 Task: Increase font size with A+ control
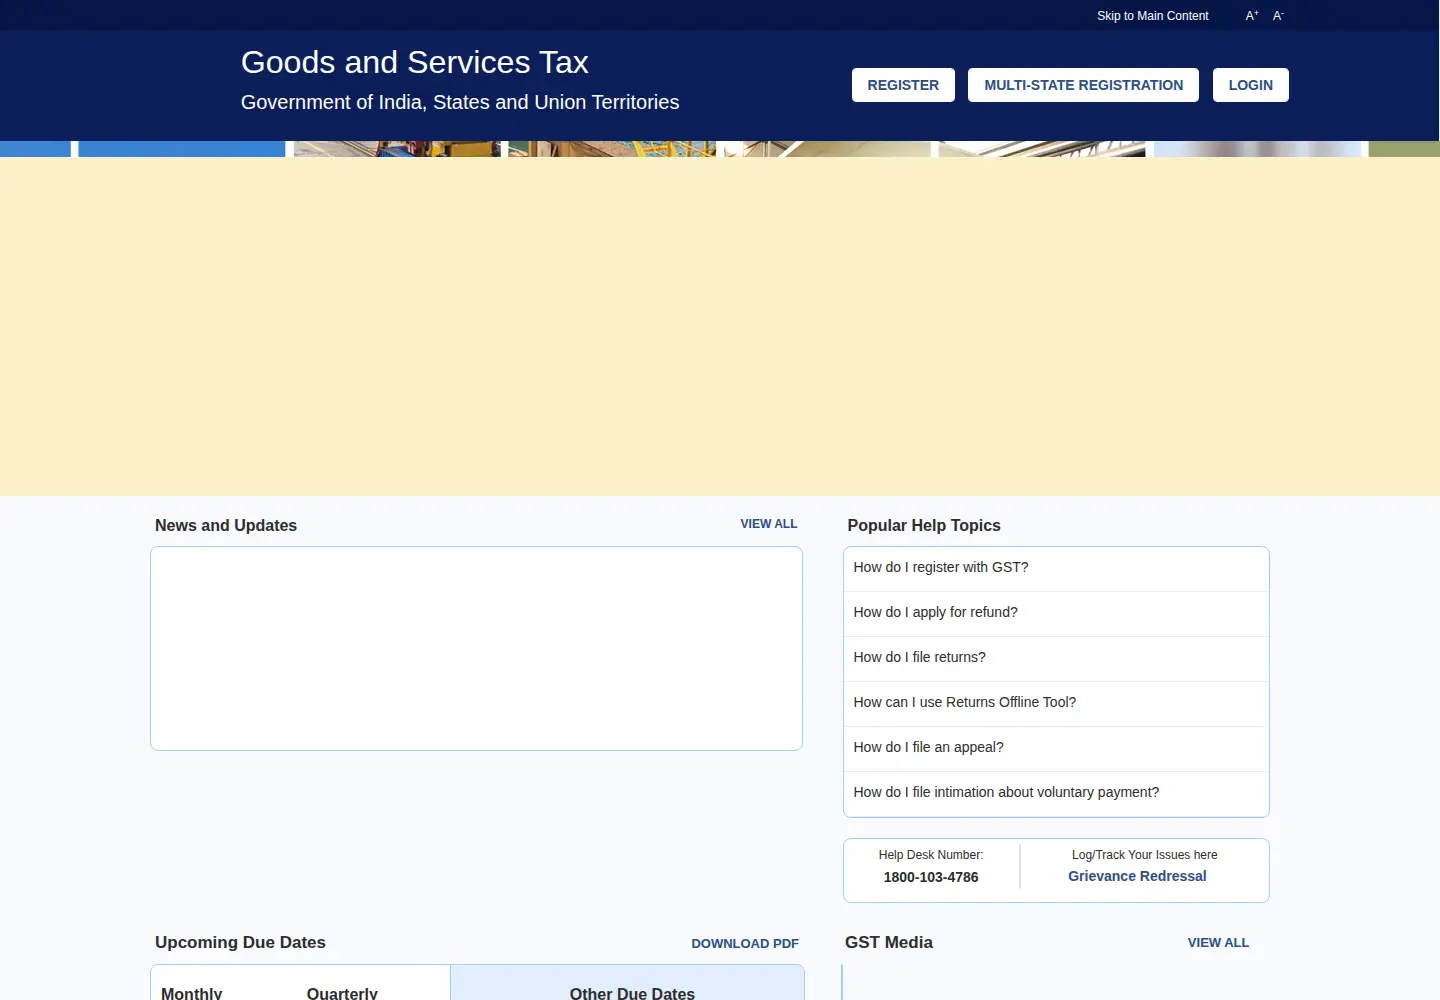(1252, 16)
